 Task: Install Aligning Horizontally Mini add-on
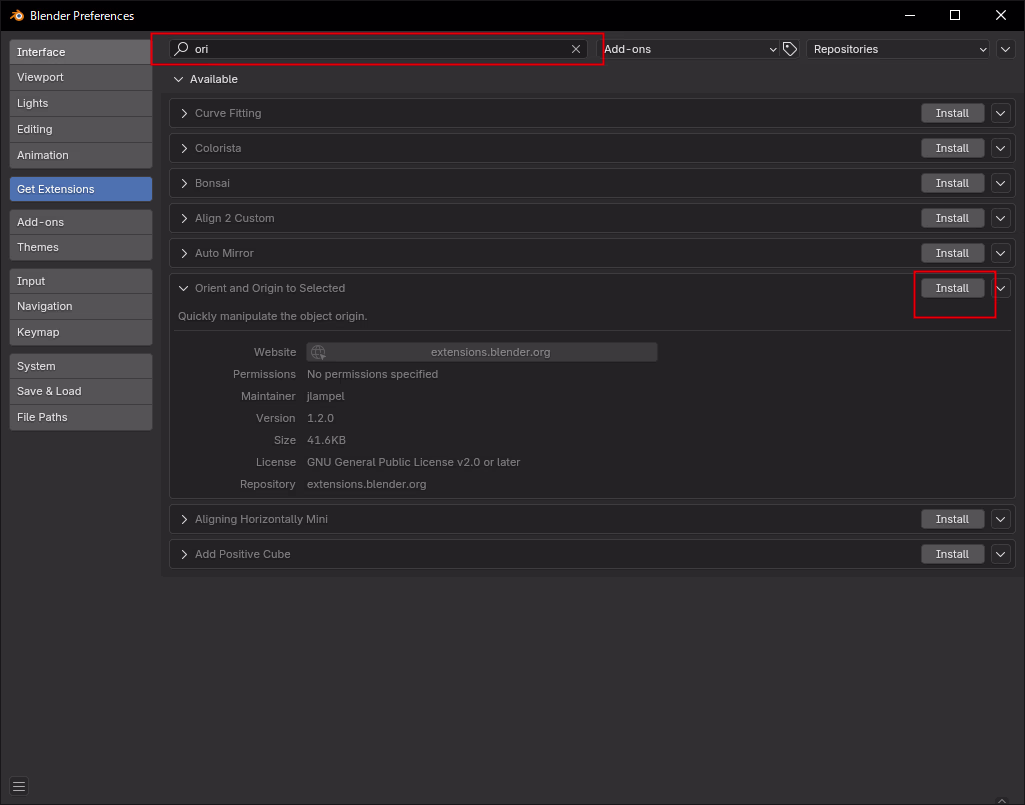952,519
